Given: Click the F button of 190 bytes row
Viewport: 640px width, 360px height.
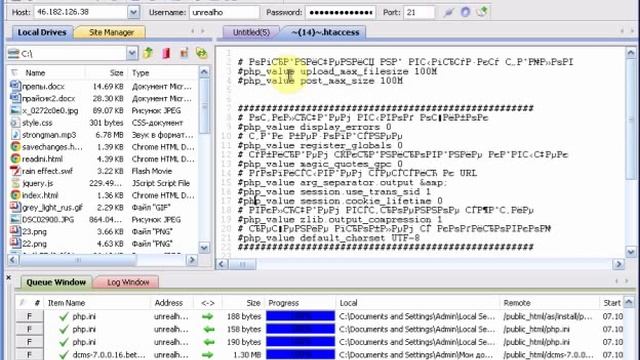Looking at the screenshot, I should [29, 342].
